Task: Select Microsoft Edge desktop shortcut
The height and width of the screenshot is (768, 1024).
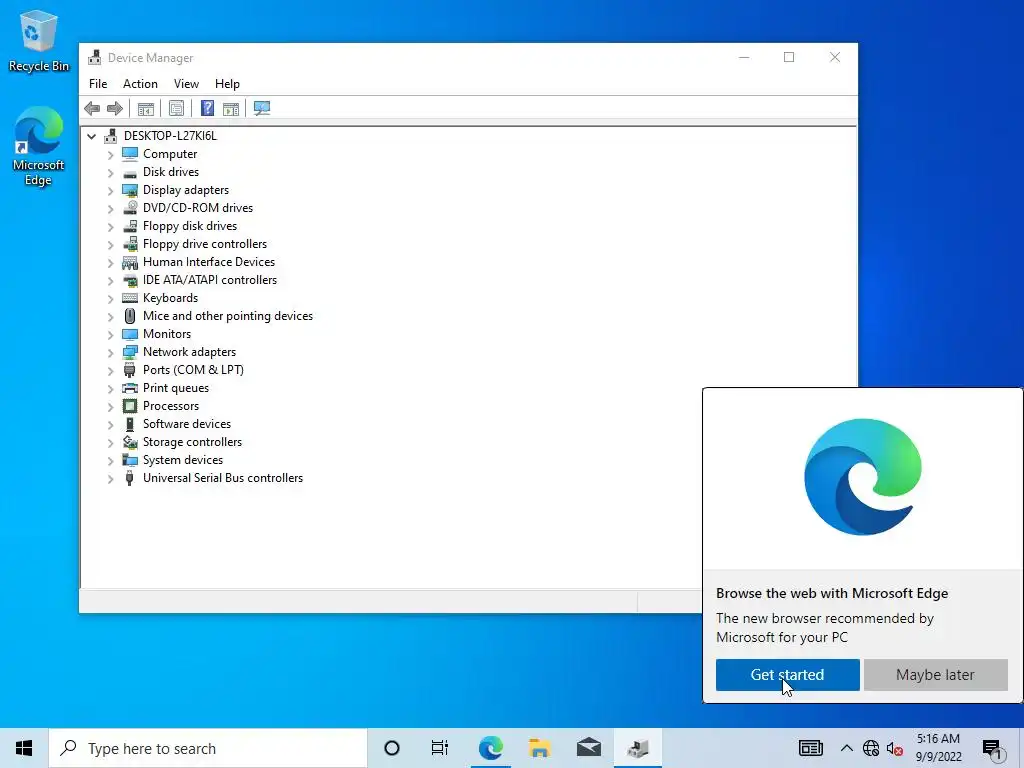Action: point(39,147)
